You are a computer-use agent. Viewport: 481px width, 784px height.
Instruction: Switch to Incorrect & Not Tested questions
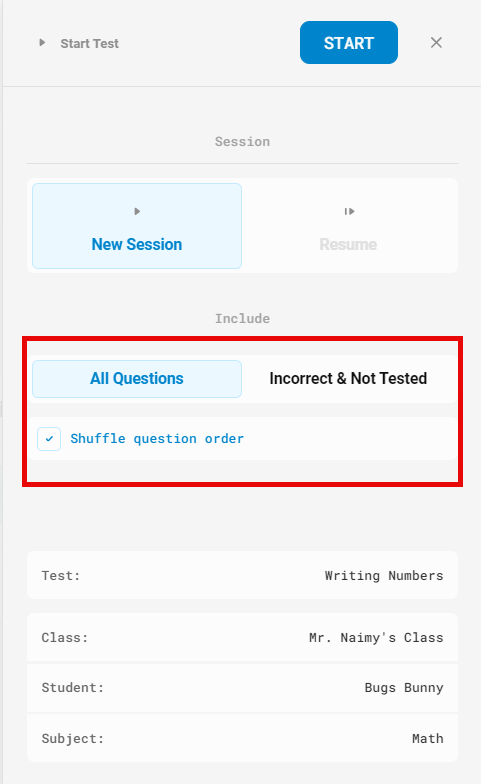[x=348, y=379]
